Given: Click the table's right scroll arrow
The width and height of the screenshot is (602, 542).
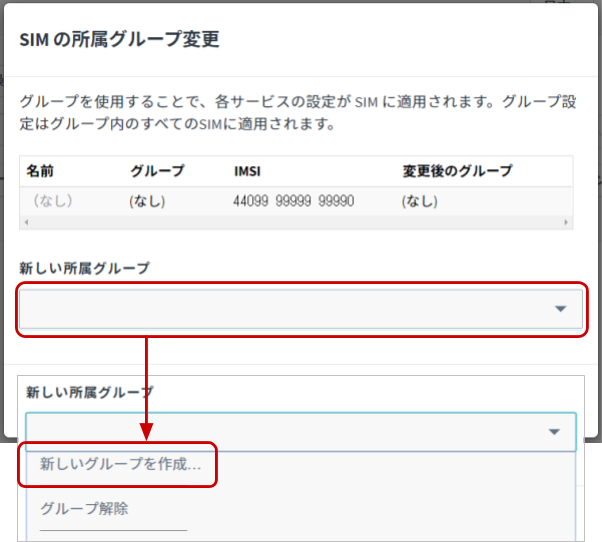Looking at the screenshot, I should 567,222.
